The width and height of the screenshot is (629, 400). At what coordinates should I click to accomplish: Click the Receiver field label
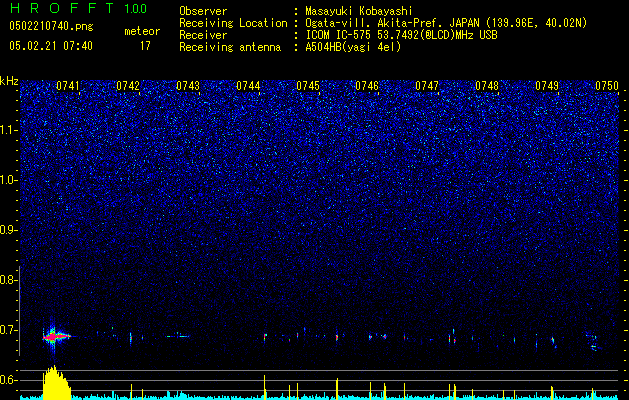(203, 35)
